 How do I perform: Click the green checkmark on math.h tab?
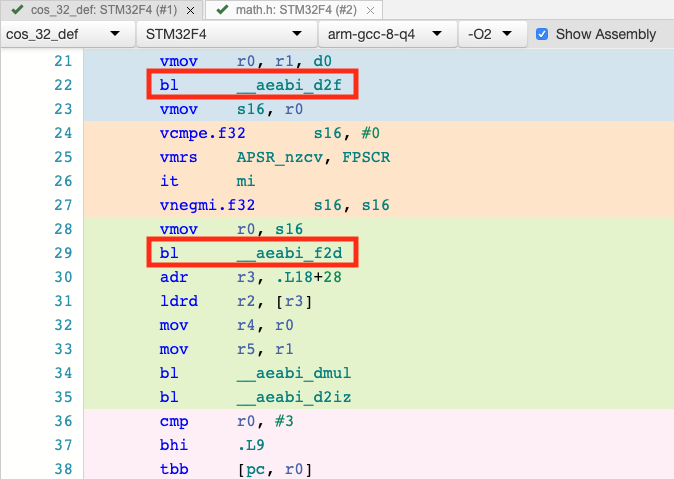click(x=222, y=9)
